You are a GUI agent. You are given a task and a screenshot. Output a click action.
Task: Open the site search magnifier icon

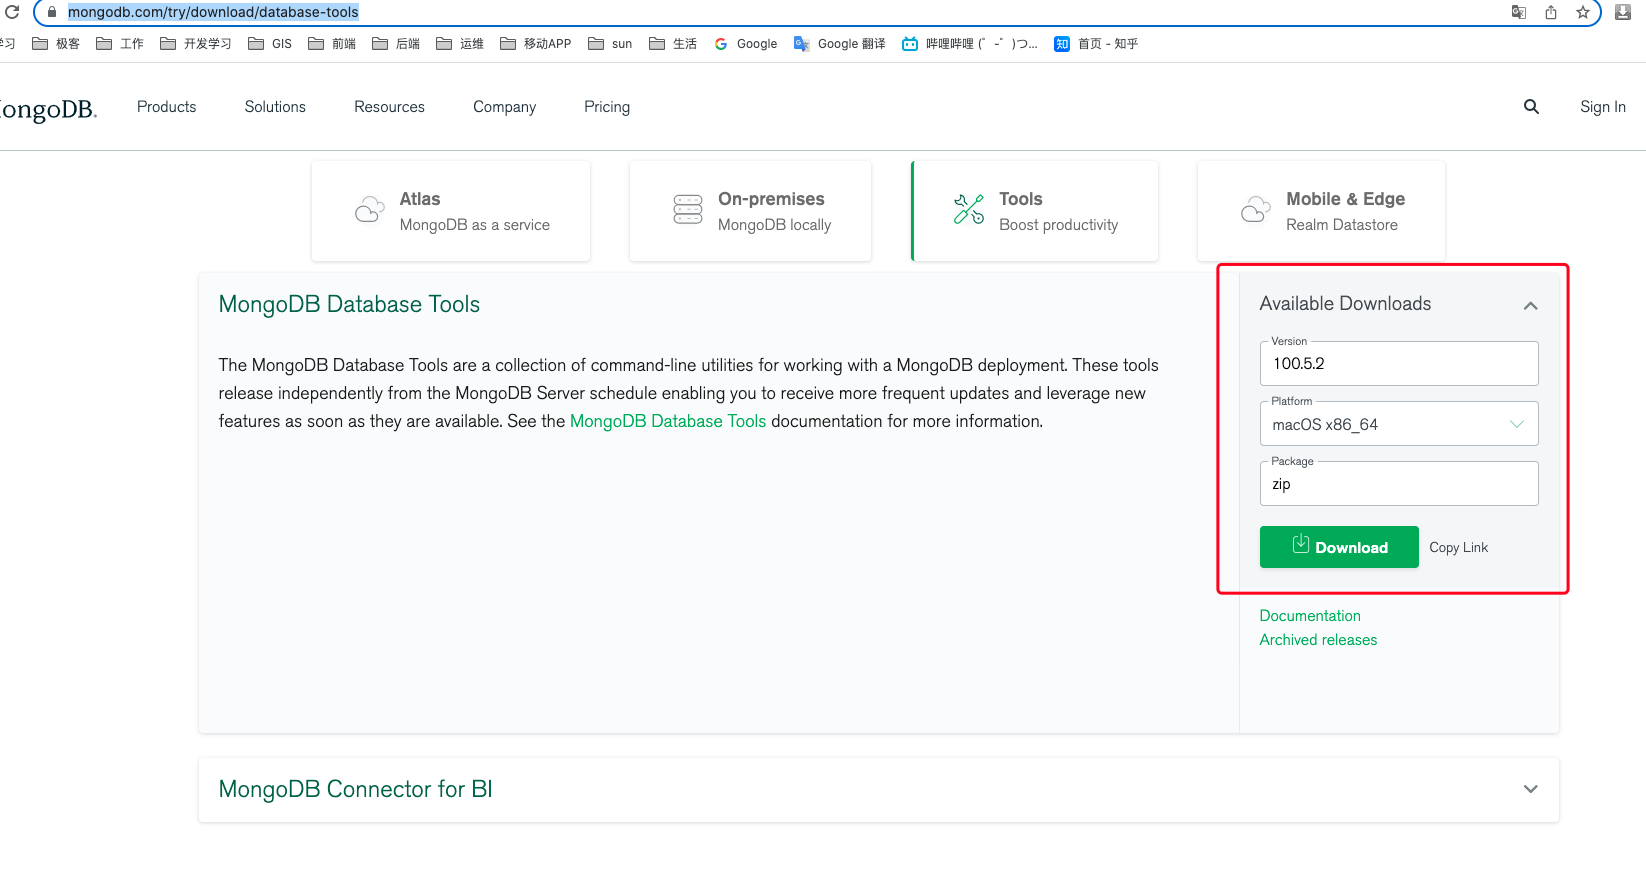(1531, 107)
